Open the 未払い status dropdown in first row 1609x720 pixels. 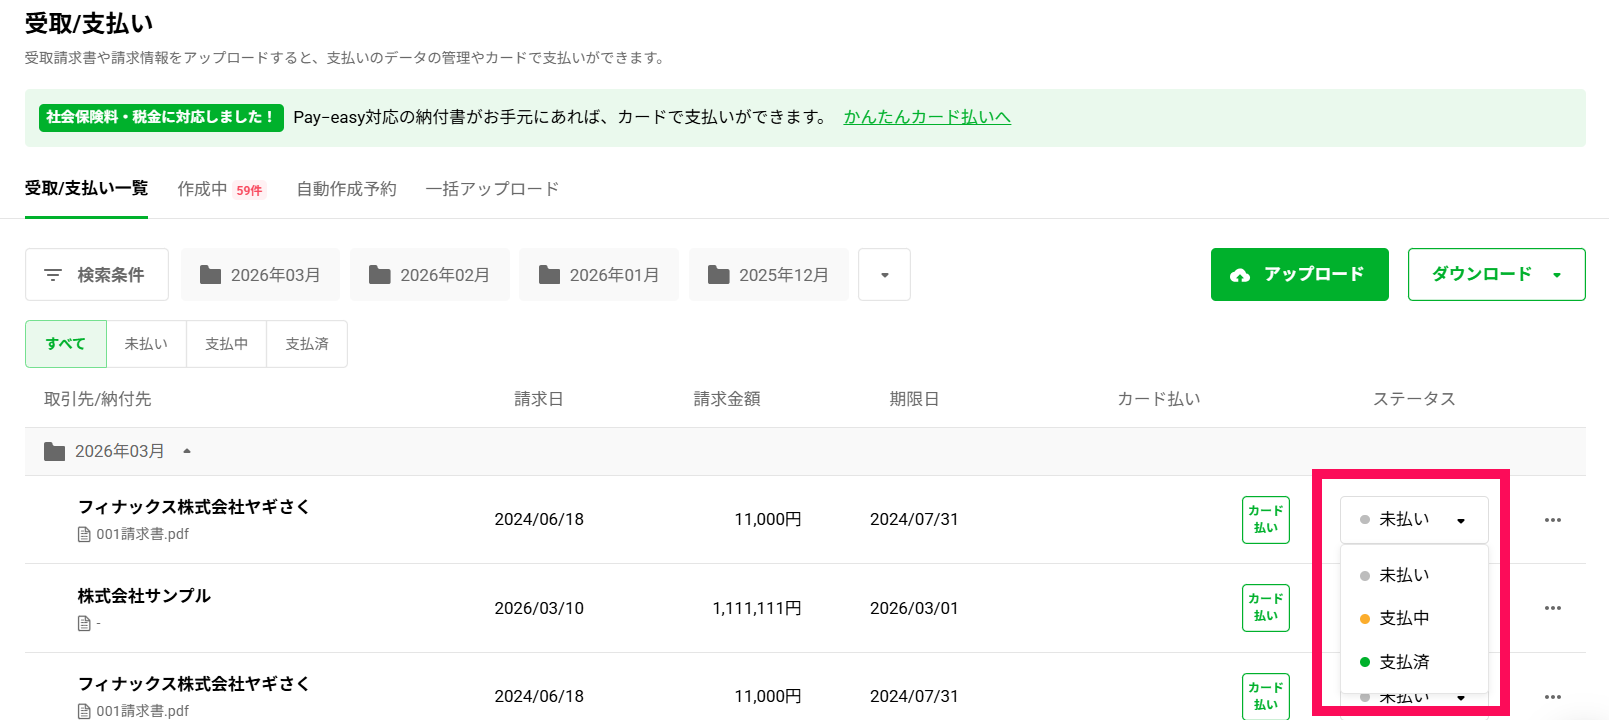[x=1414, y=520]
